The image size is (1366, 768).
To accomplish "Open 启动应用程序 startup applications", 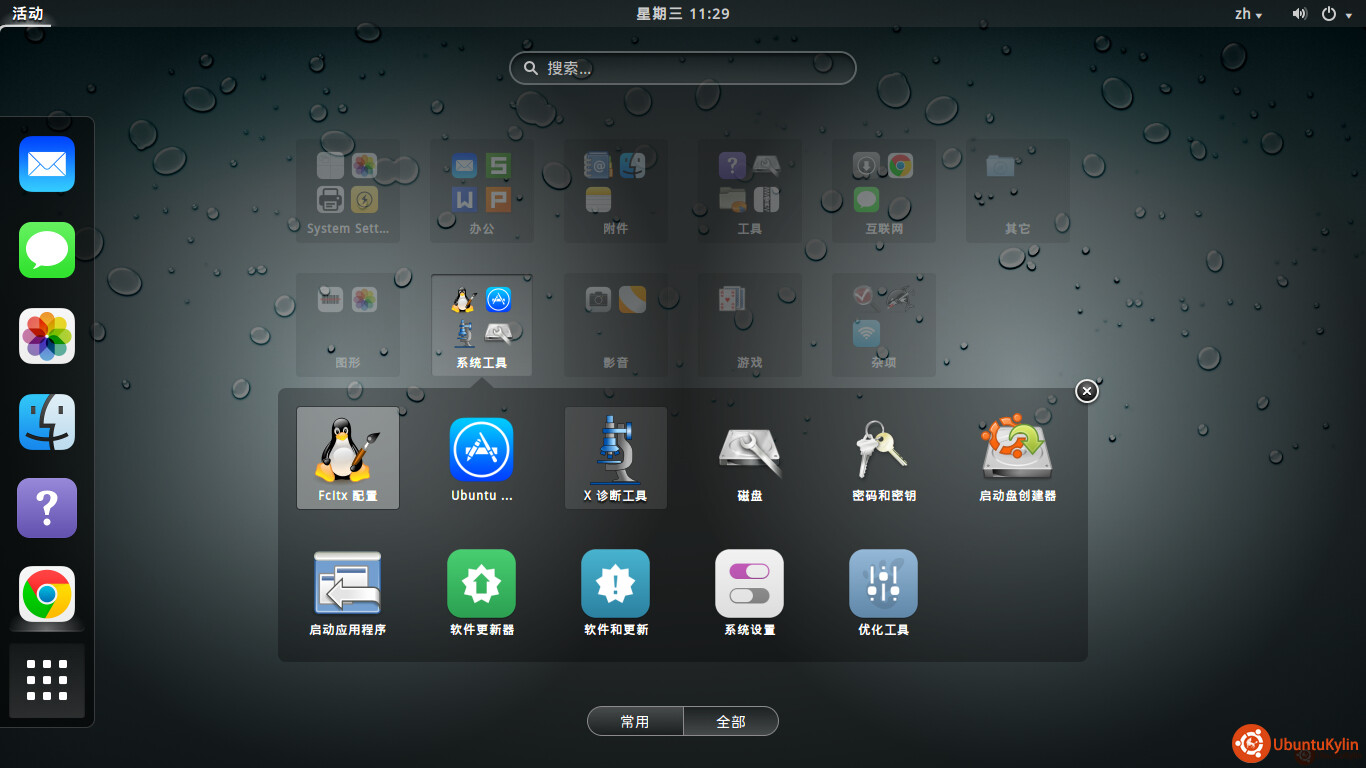I will point(347,592).
